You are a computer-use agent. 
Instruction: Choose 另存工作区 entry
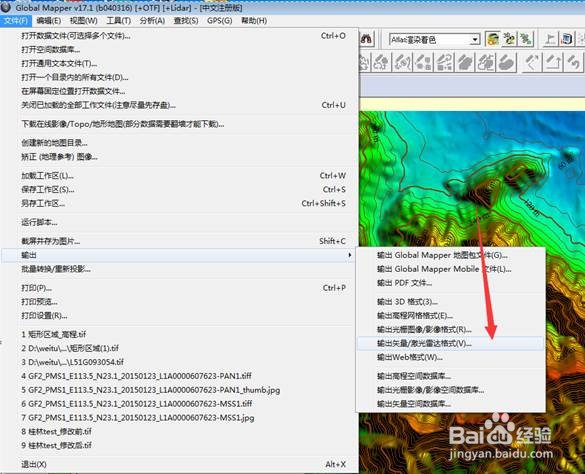[x=178, y=203]
